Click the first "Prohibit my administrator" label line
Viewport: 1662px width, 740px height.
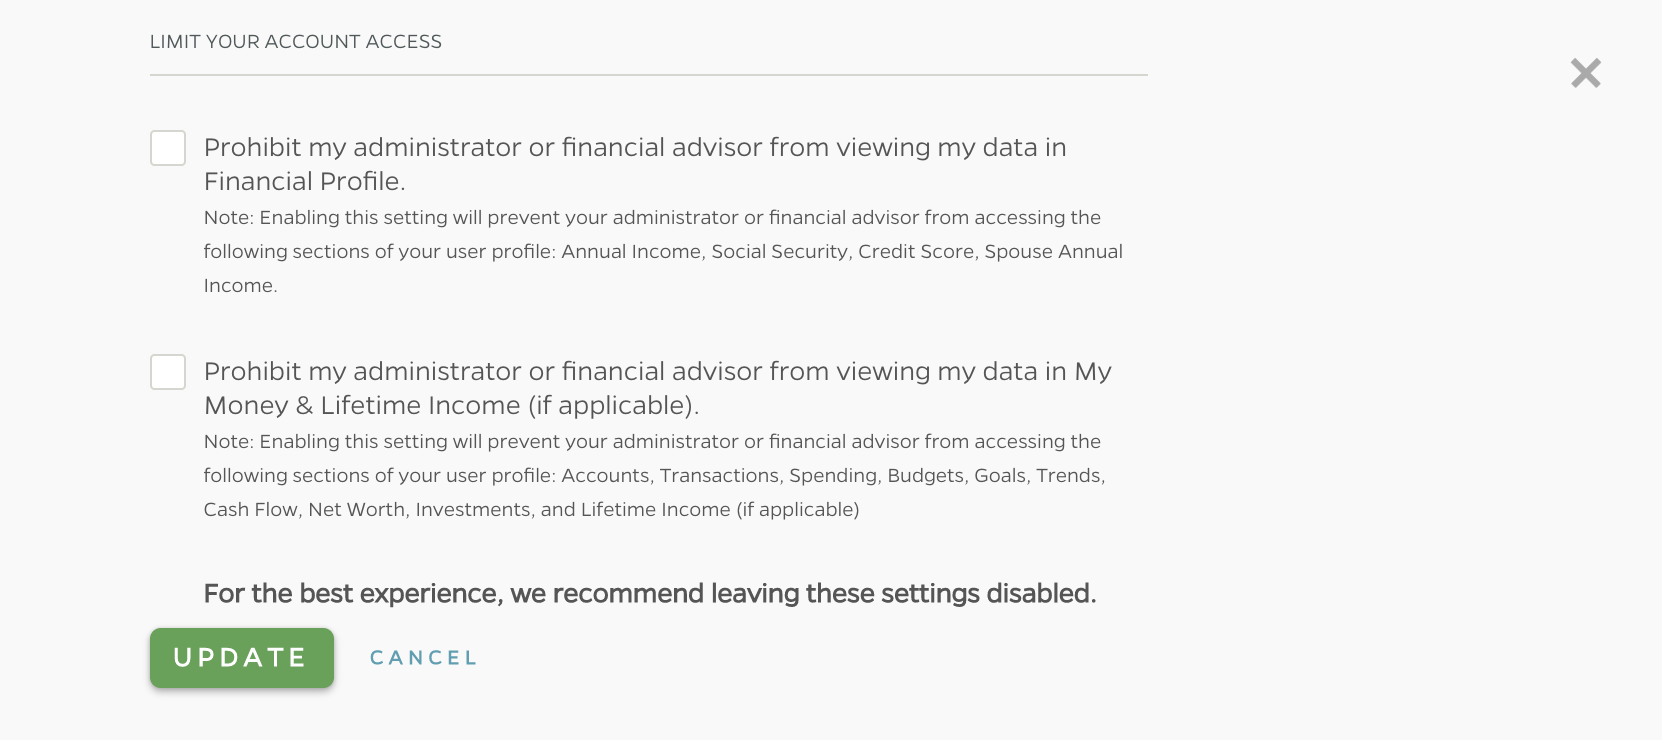634,148
